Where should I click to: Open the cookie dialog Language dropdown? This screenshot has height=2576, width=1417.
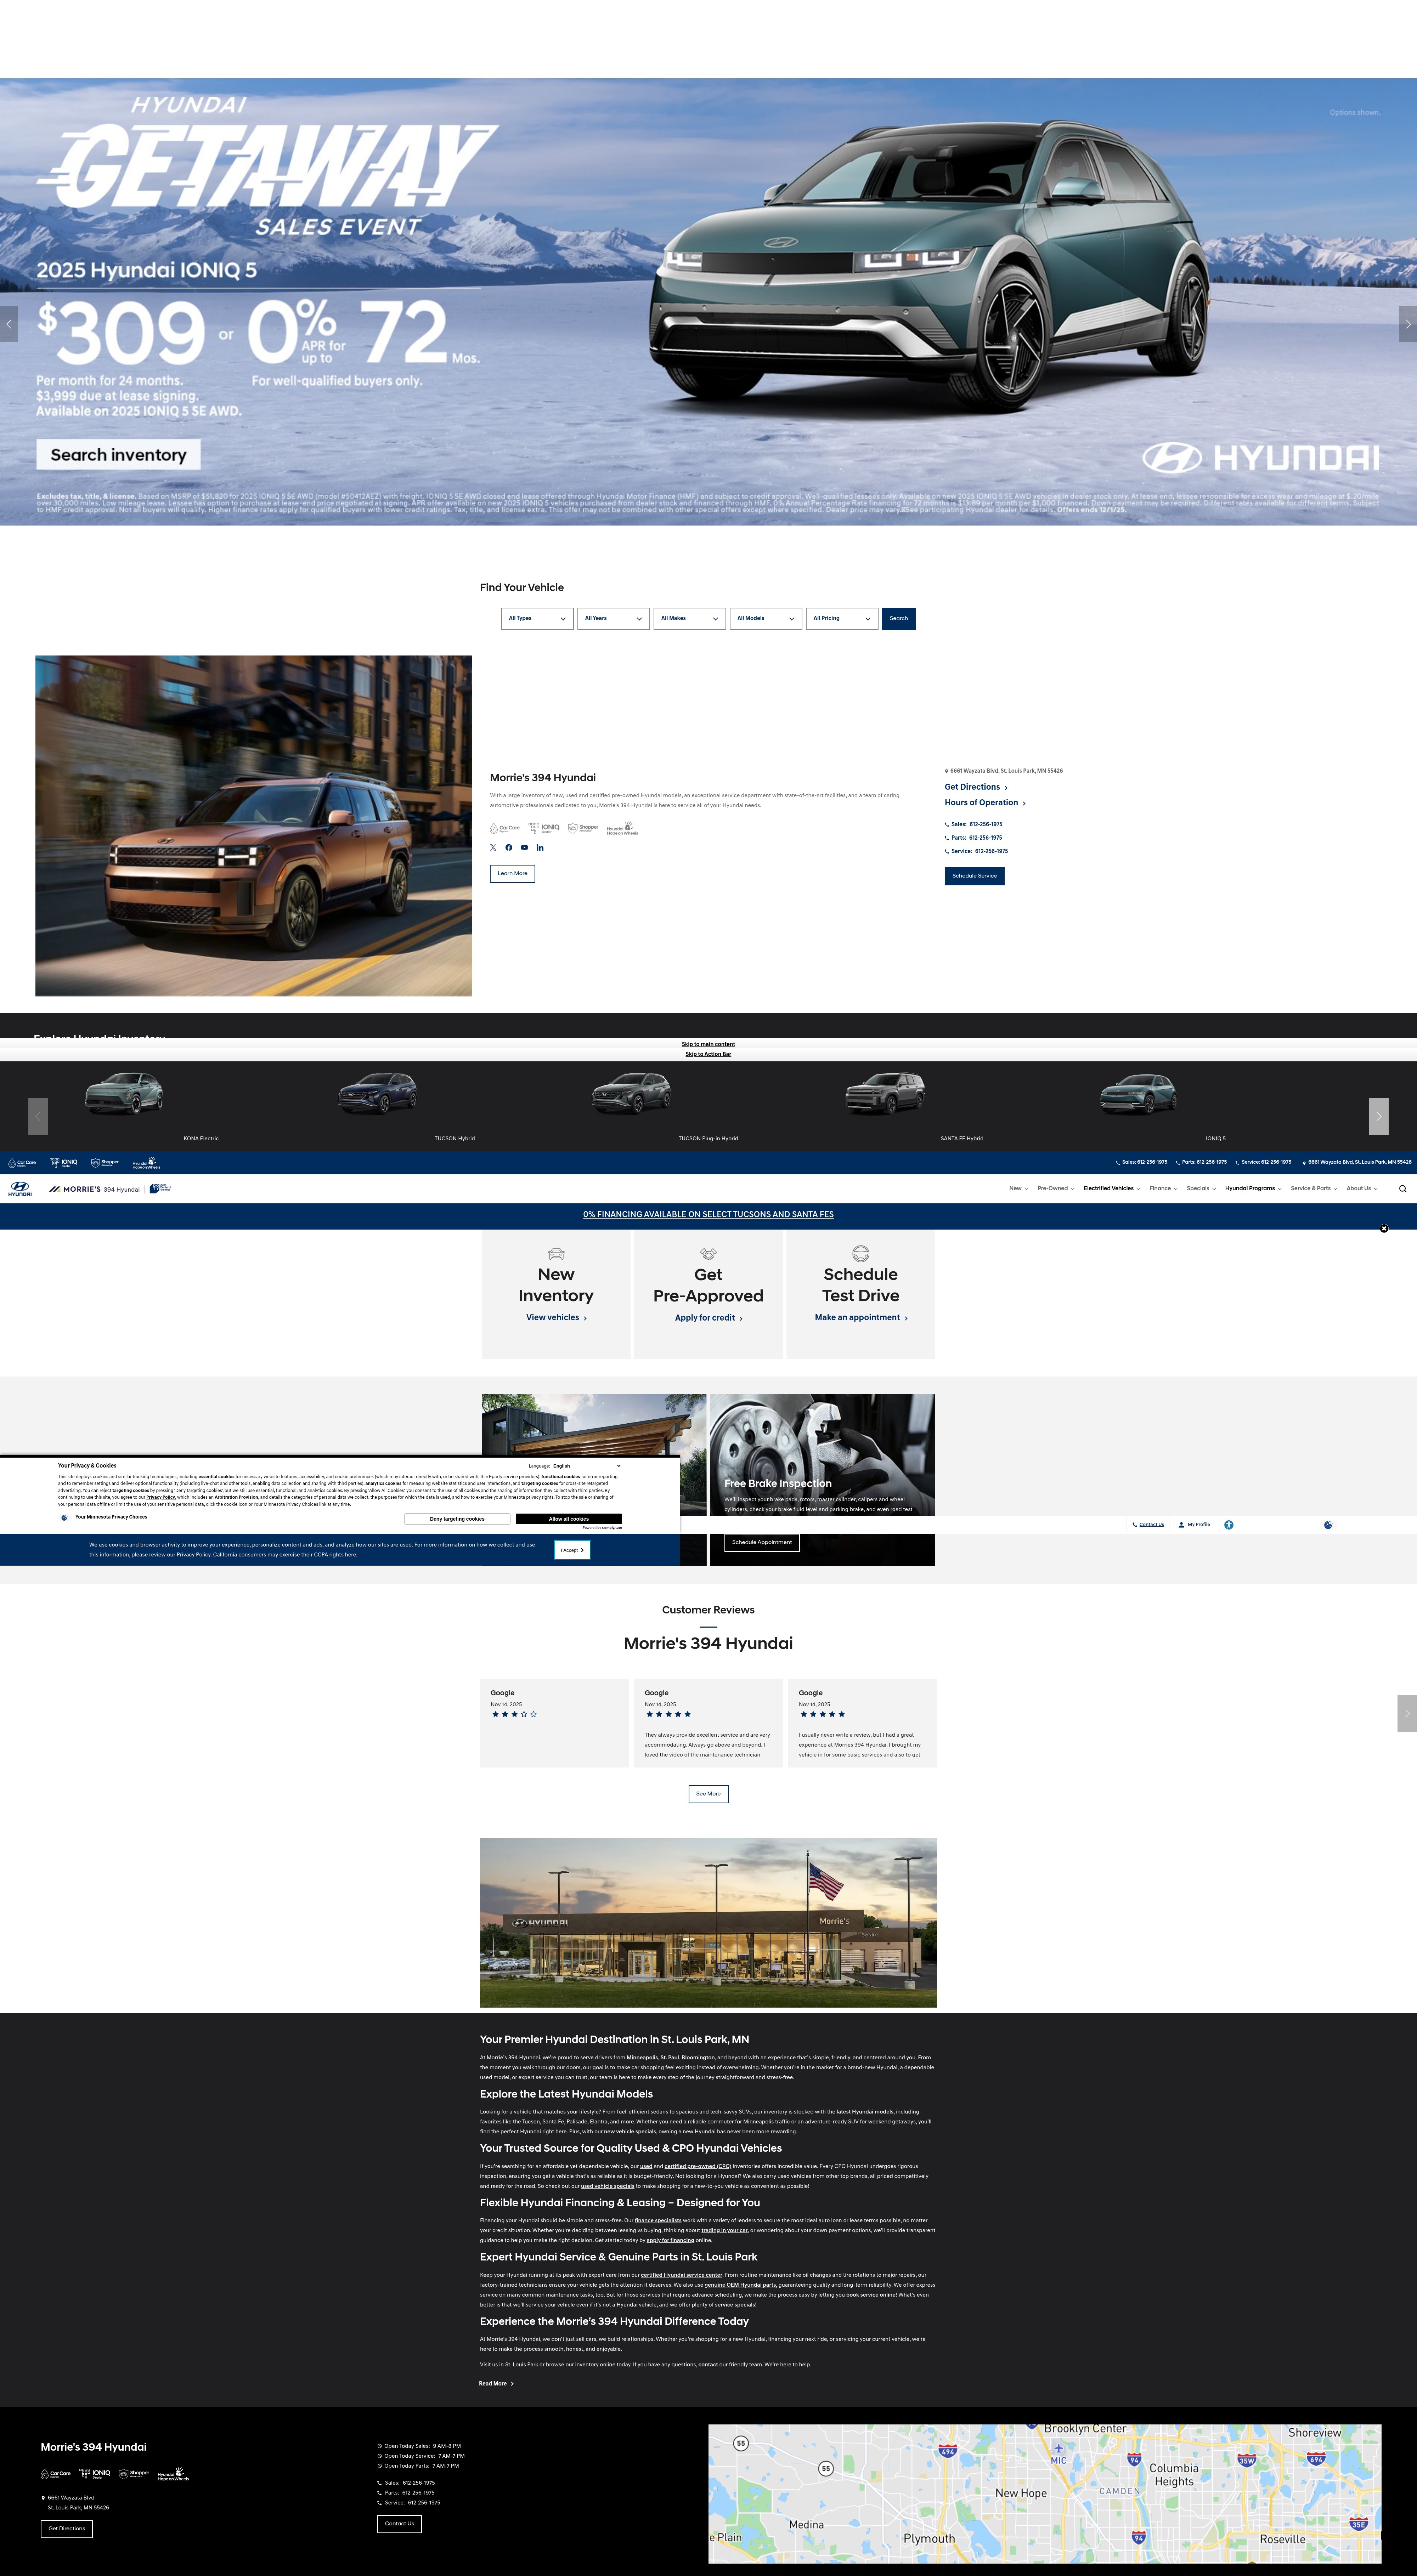[x=587, y=1466]
